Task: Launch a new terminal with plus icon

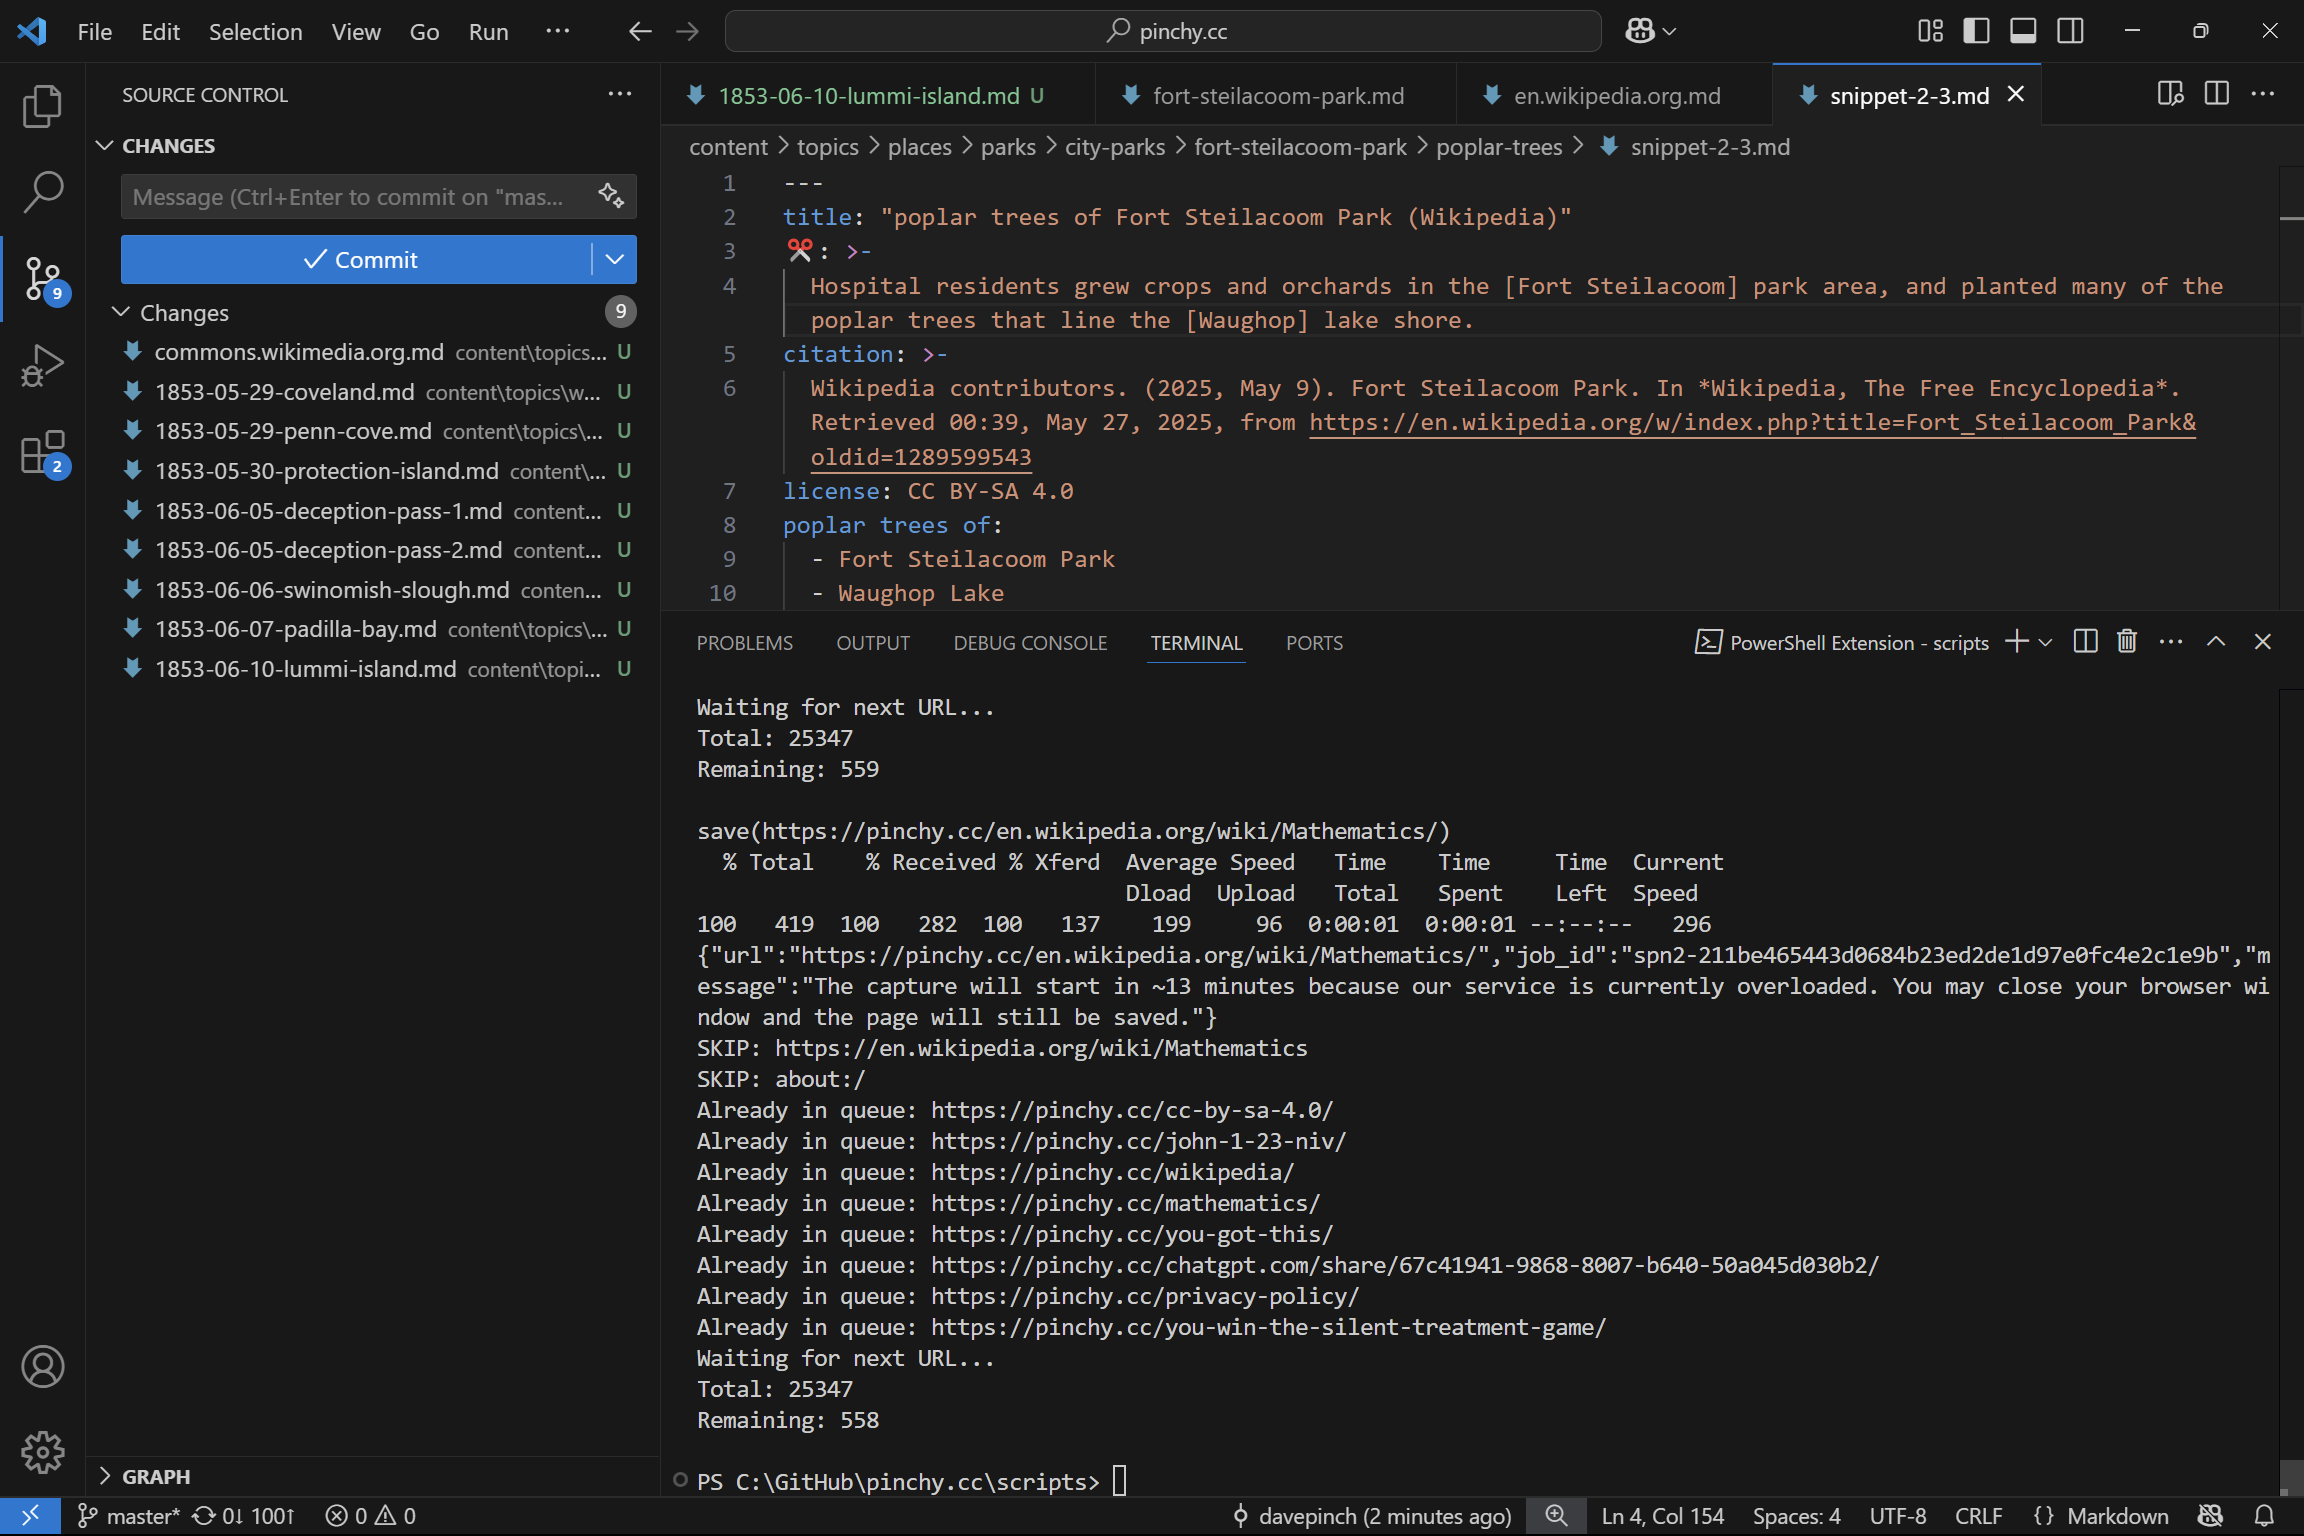Action: (x=2017, y=642)
